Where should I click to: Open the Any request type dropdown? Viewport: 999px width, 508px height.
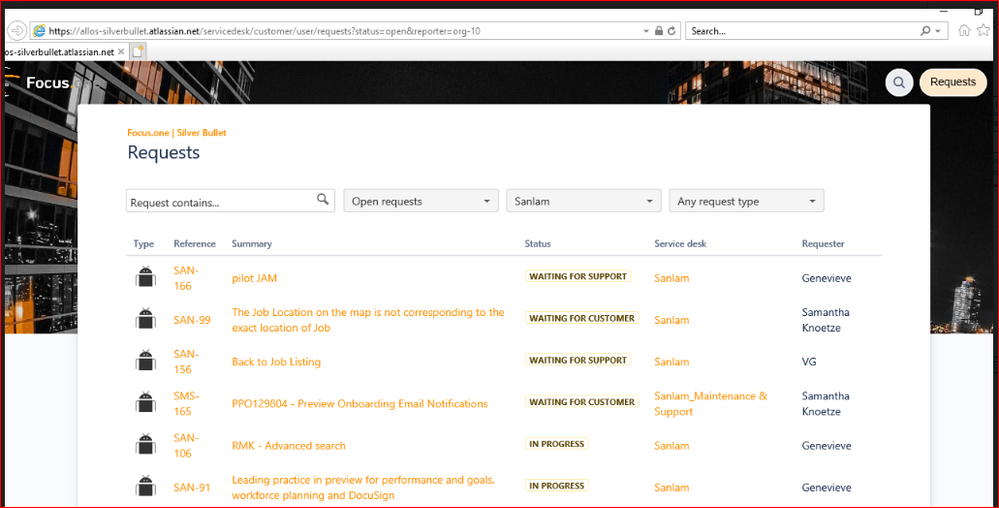click(x=746, y=201)
